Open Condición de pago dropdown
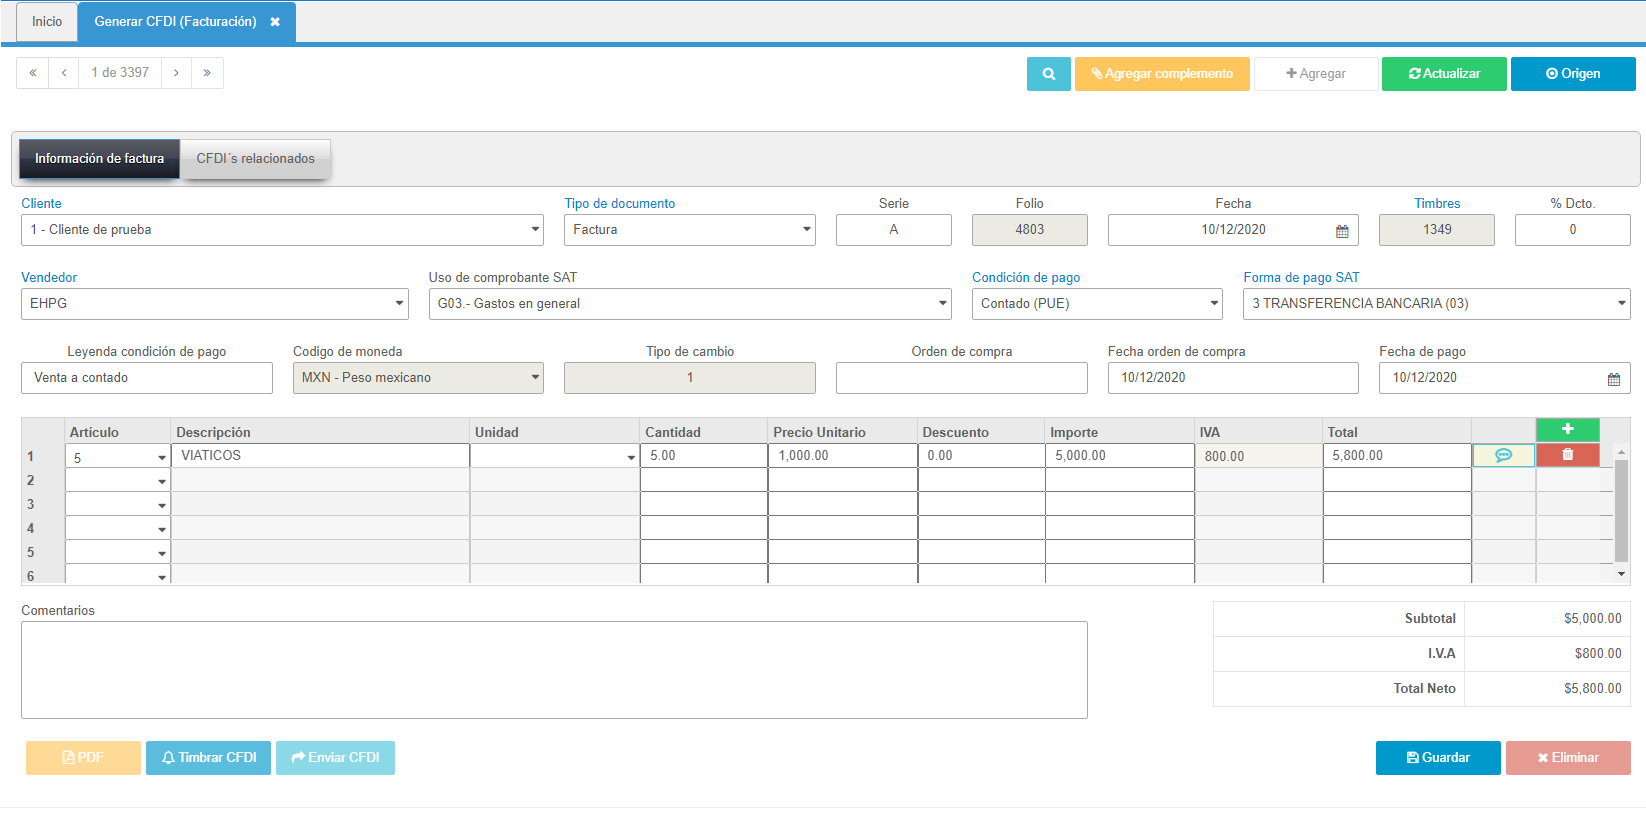The height and width of the screenshot is (814, 1646). click(x=1097, y=304)
